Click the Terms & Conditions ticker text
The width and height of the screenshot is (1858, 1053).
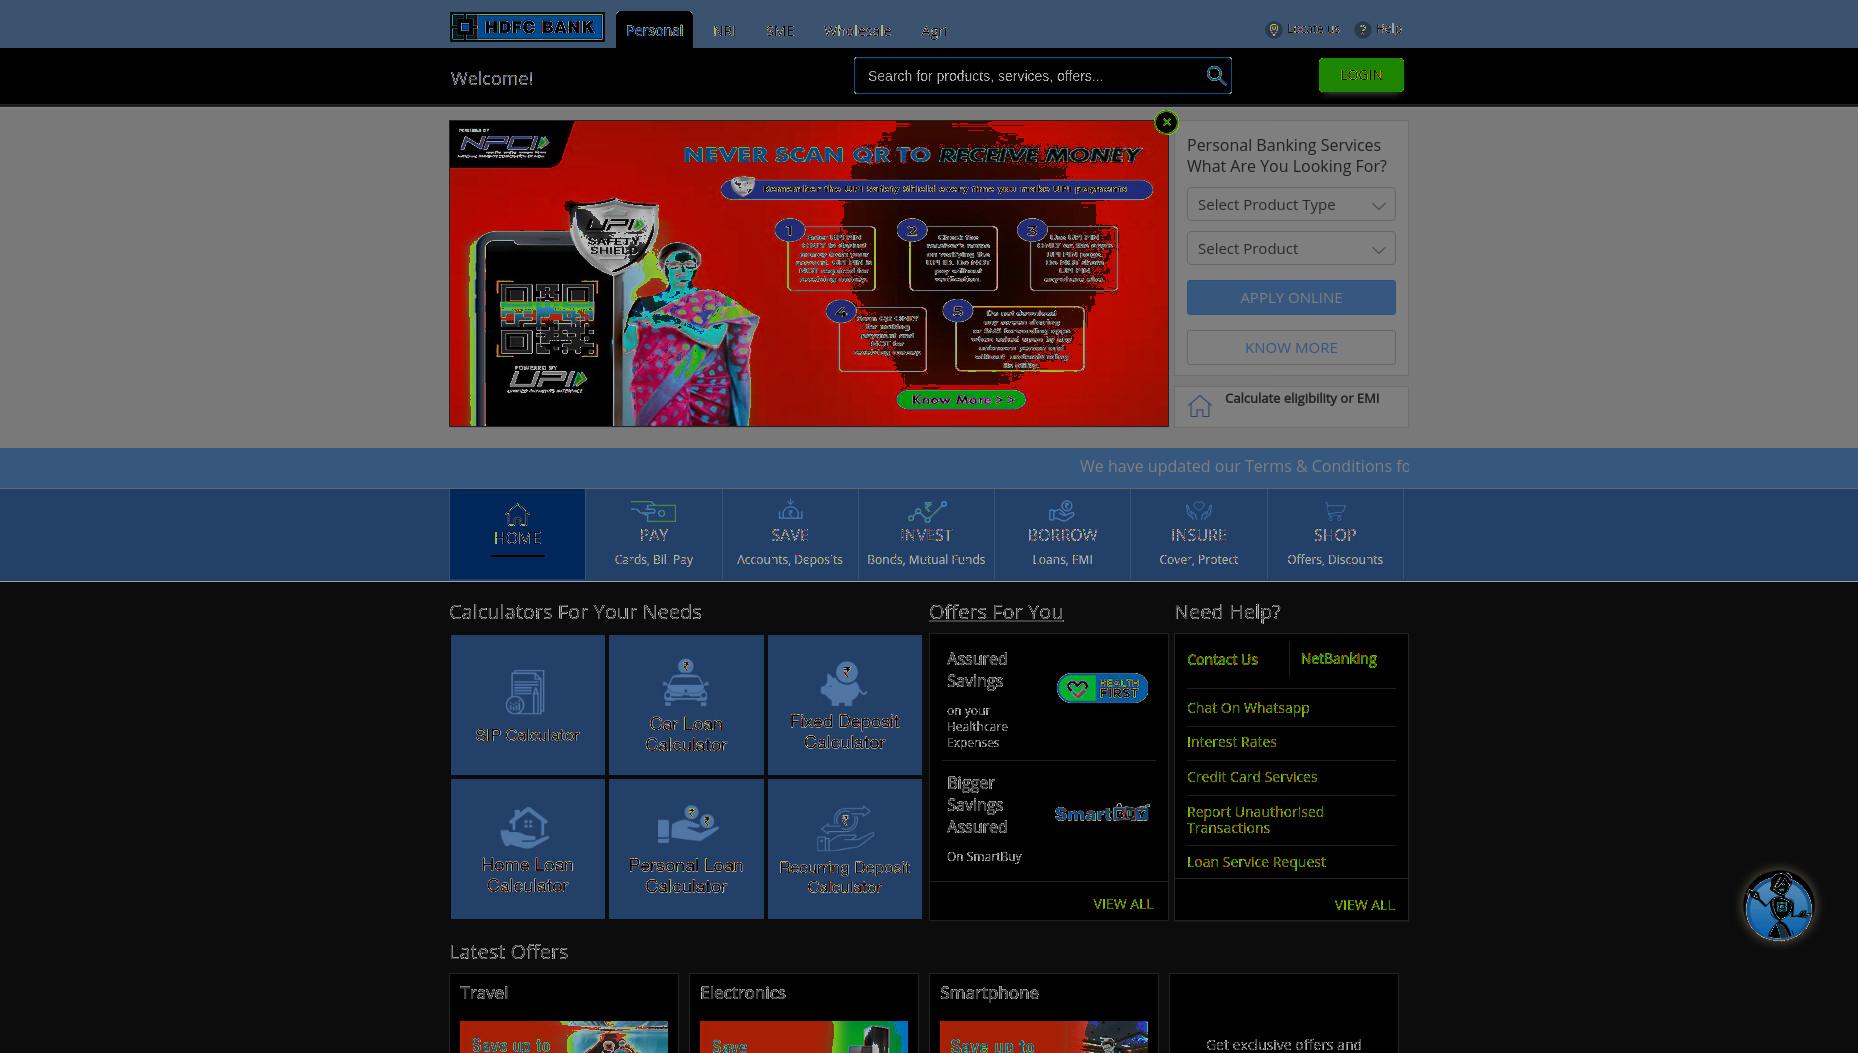pyautogui.click(x=1244, y=467)
